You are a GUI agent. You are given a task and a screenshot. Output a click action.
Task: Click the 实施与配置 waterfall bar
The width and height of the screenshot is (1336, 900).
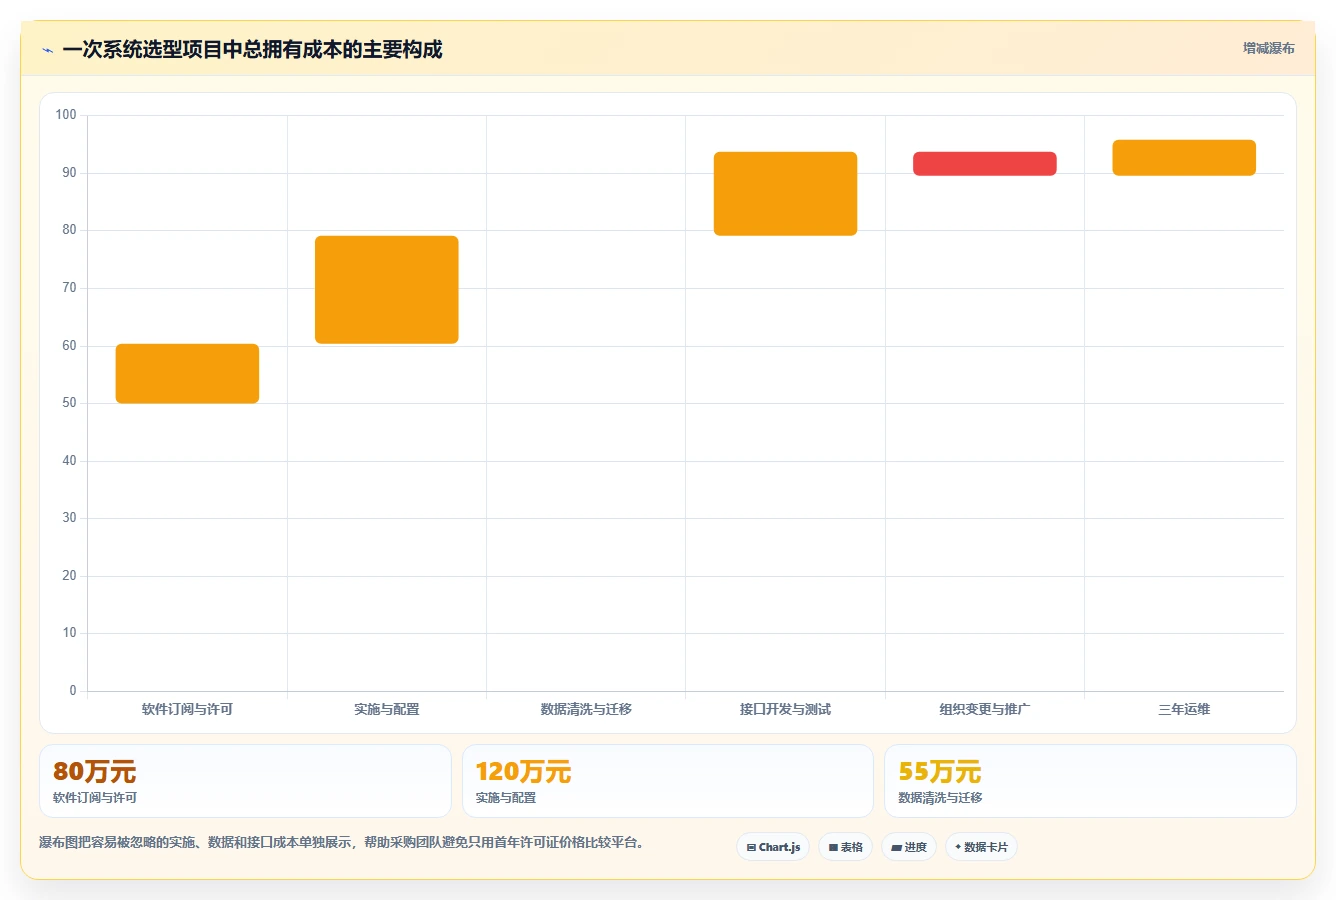coord(387,290)
